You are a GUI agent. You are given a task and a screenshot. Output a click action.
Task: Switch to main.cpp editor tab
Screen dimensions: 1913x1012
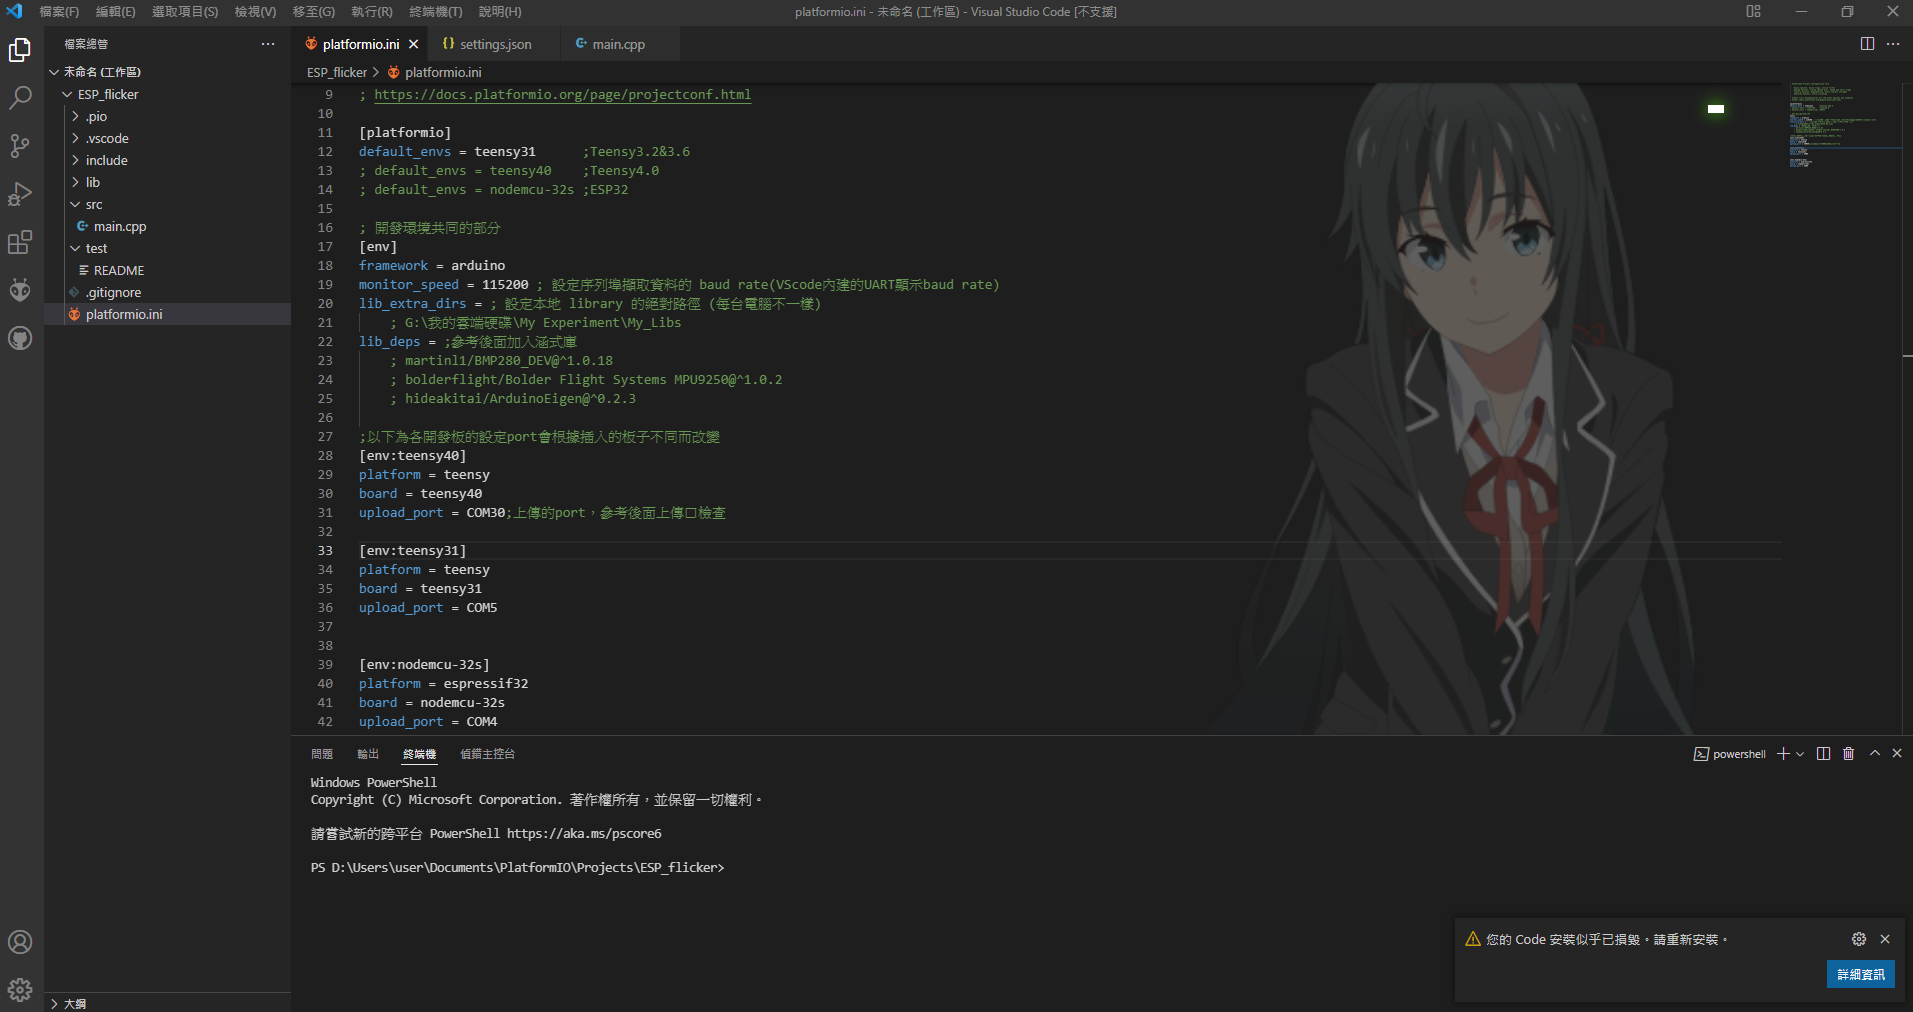pyautogui.click(x=619, y=44)
